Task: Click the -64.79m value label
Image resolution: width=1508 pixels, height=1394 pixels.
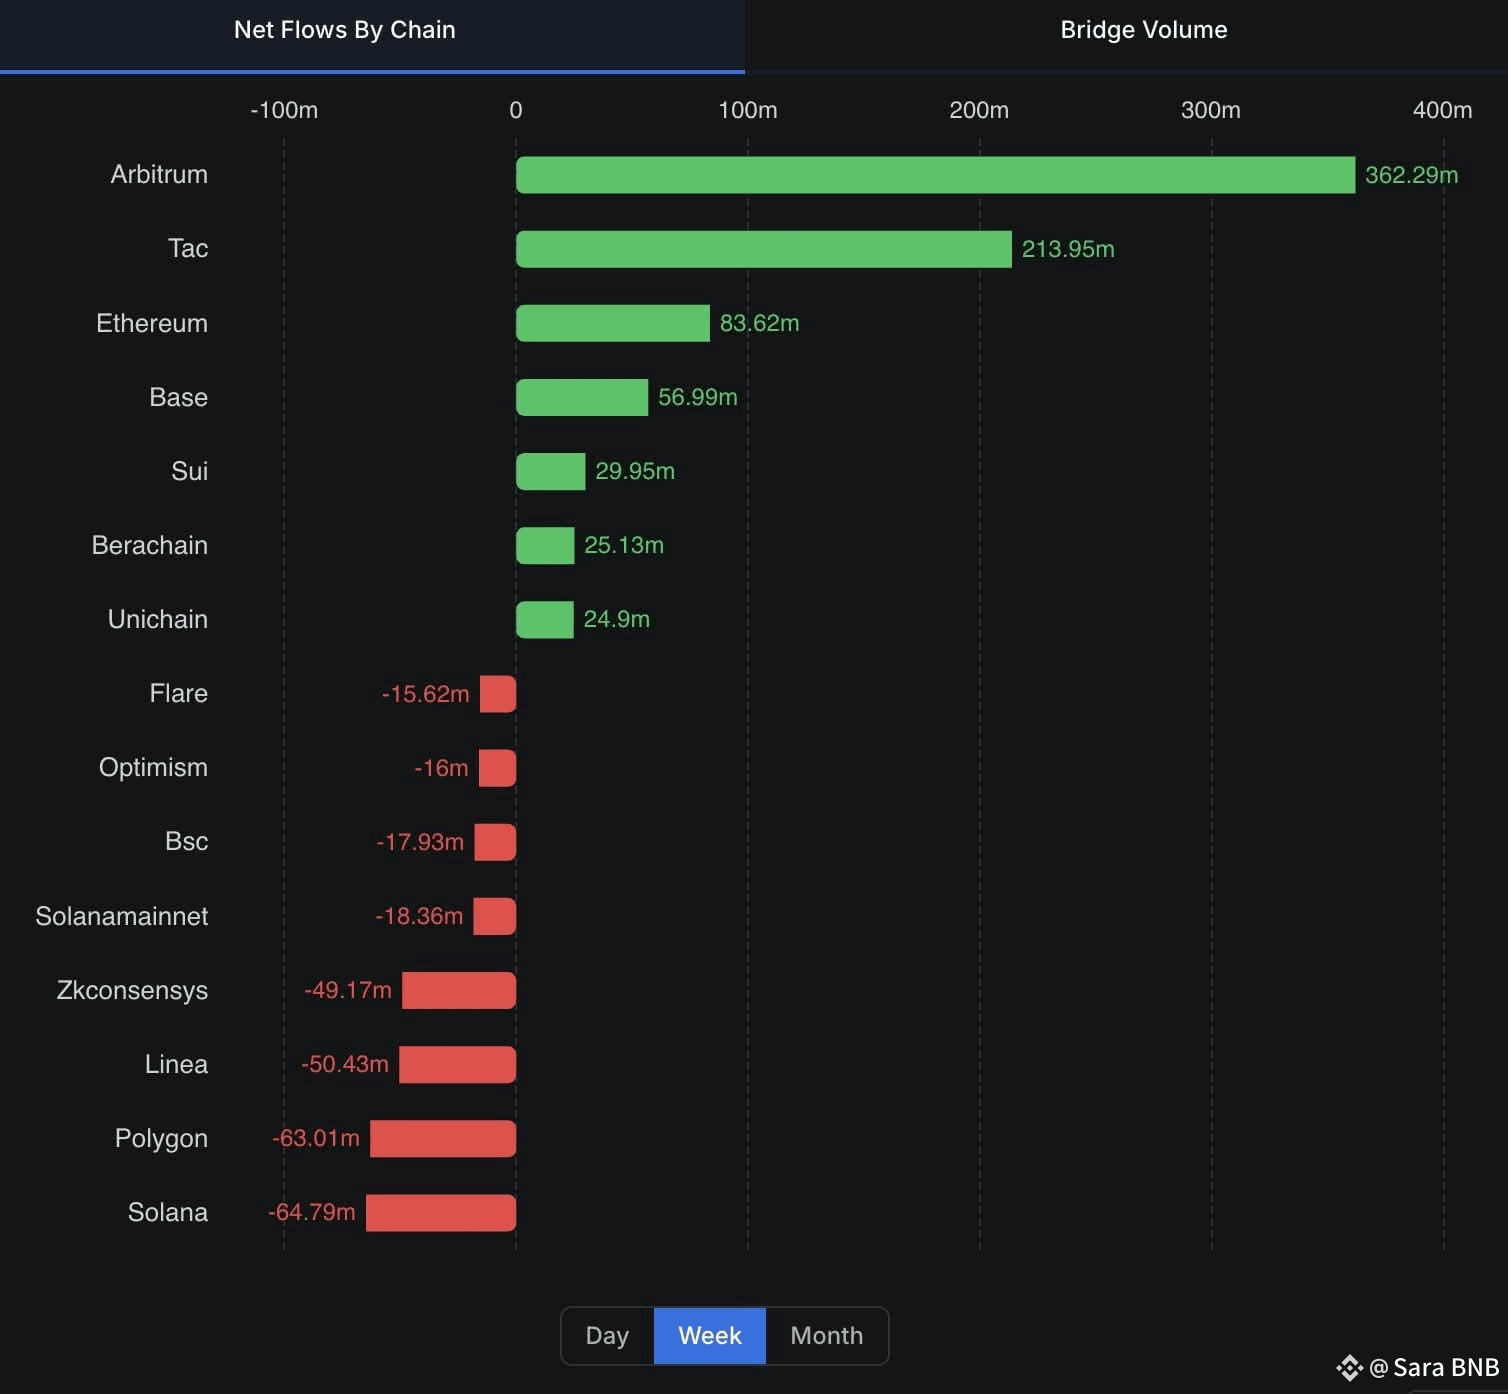Action: click(x=312, y=1212)
